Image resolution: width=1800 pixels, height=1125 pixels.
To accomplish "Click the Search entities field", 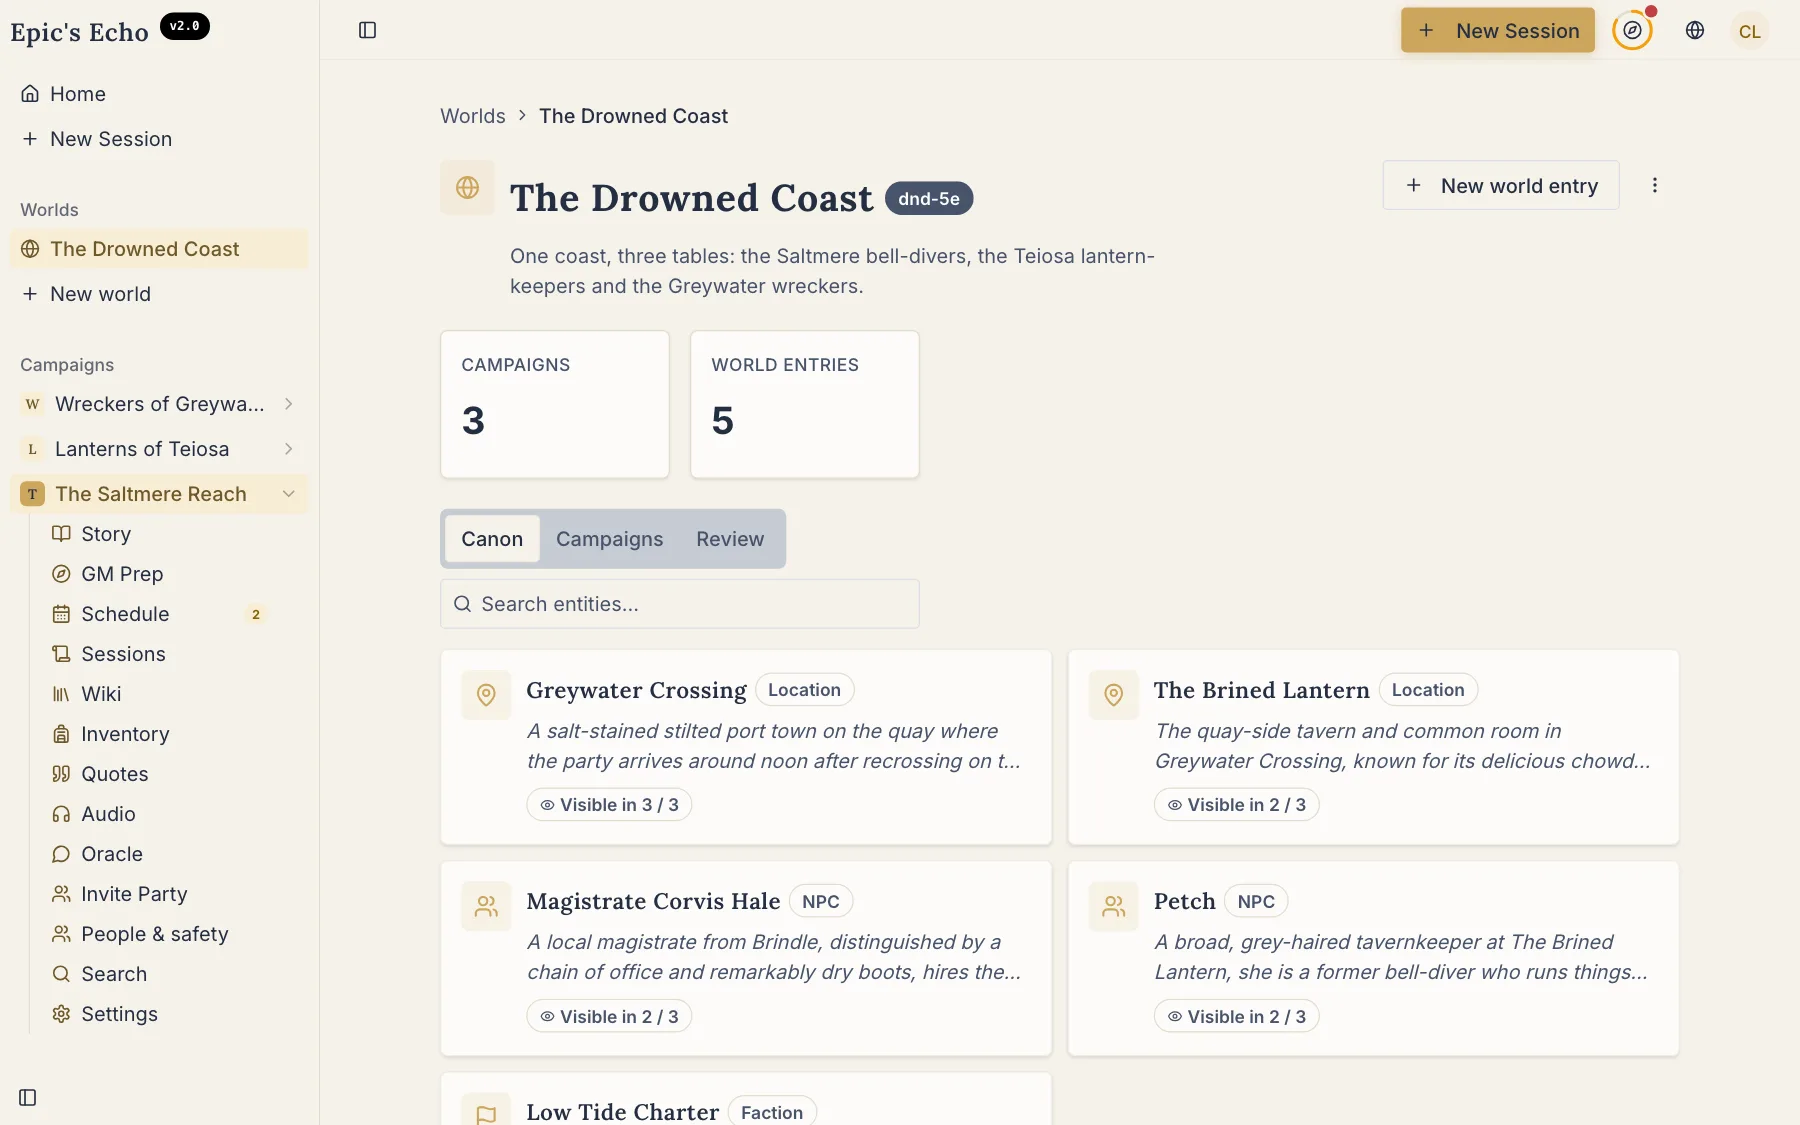I will tap(680, 604).
